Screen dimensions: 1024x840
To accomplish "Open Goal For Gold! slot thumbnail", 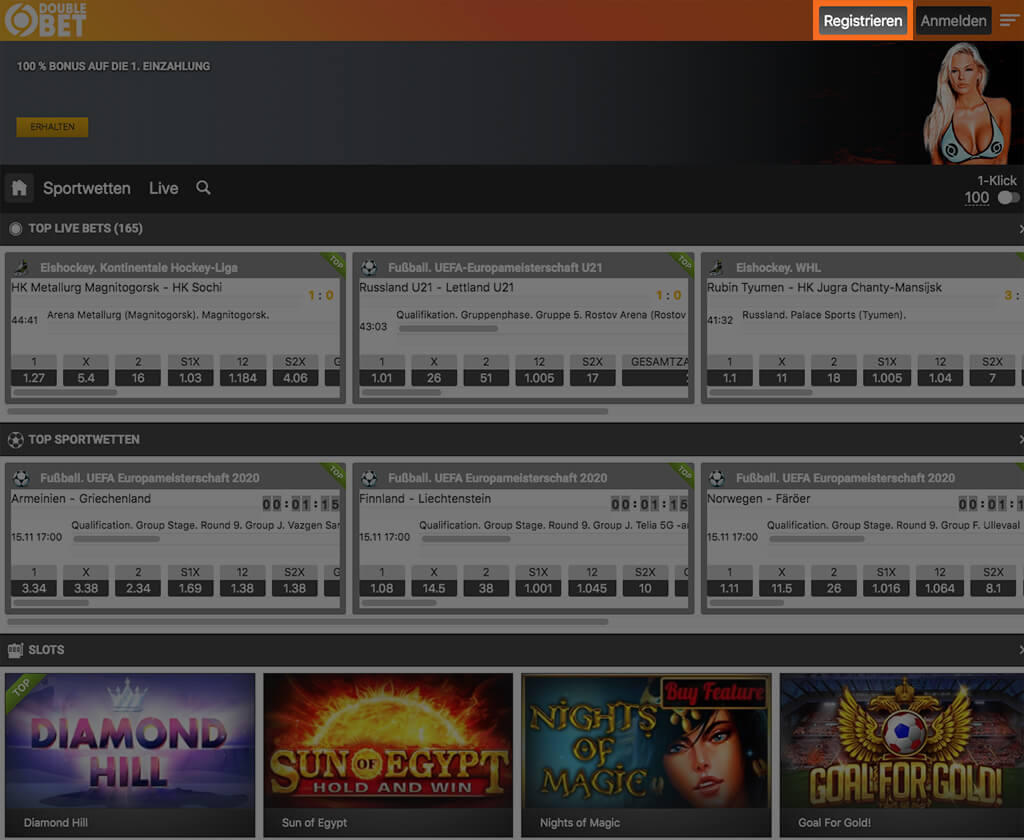I will tap(902, 755).
